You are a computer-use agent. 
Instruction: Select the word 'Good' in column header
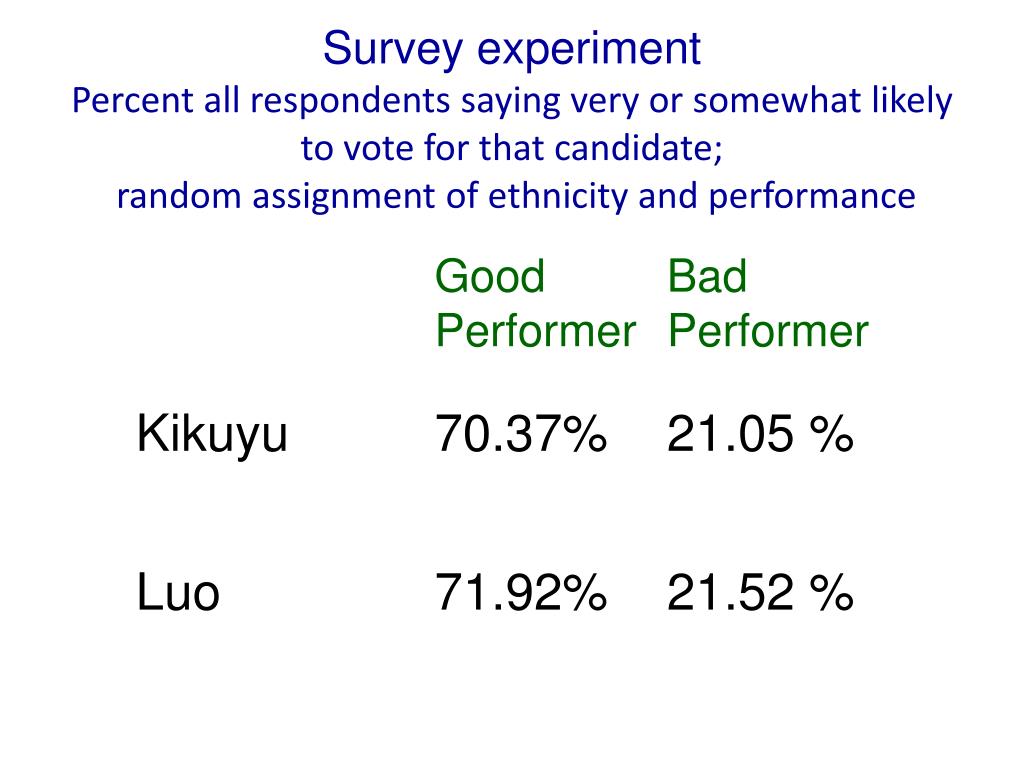(490, 277)
